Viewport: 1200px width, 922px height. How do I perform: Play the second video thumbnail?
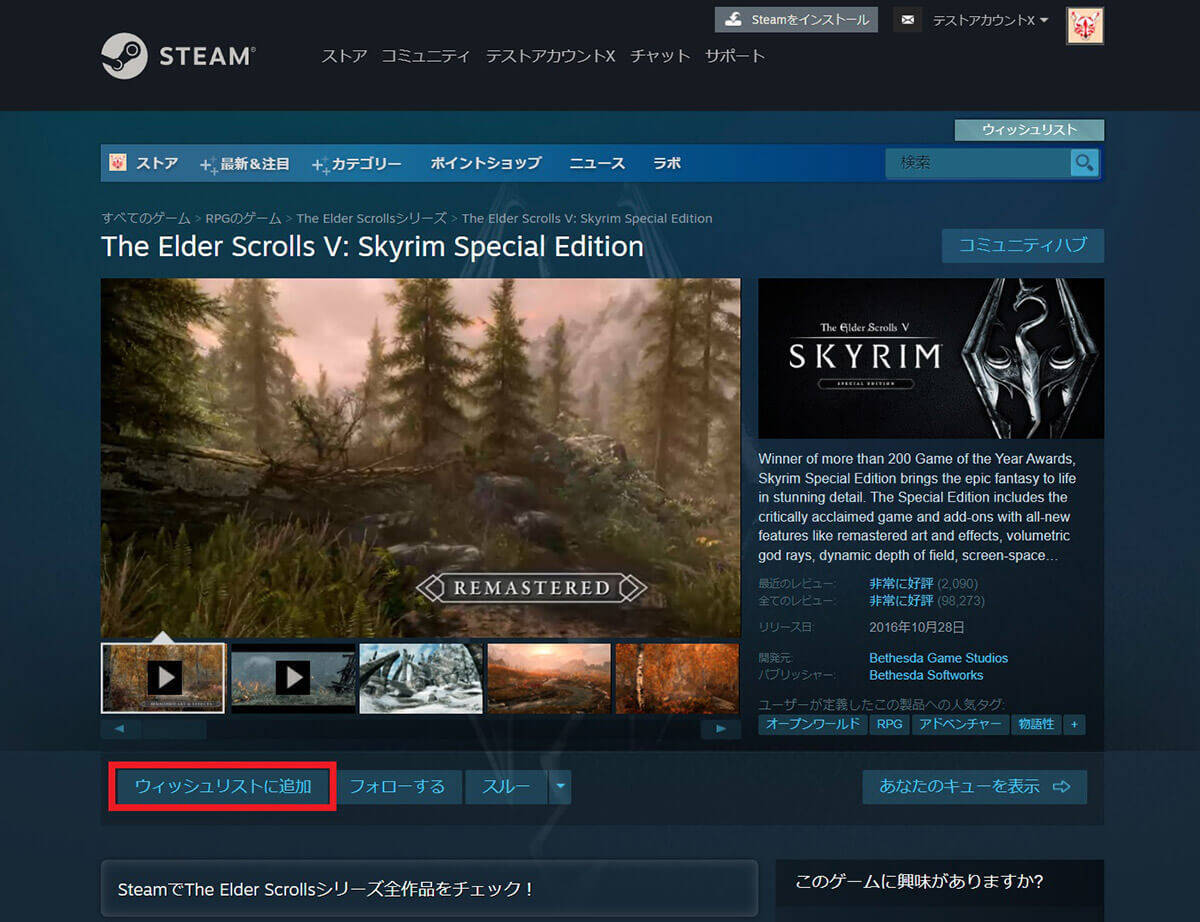click(292, 677)
